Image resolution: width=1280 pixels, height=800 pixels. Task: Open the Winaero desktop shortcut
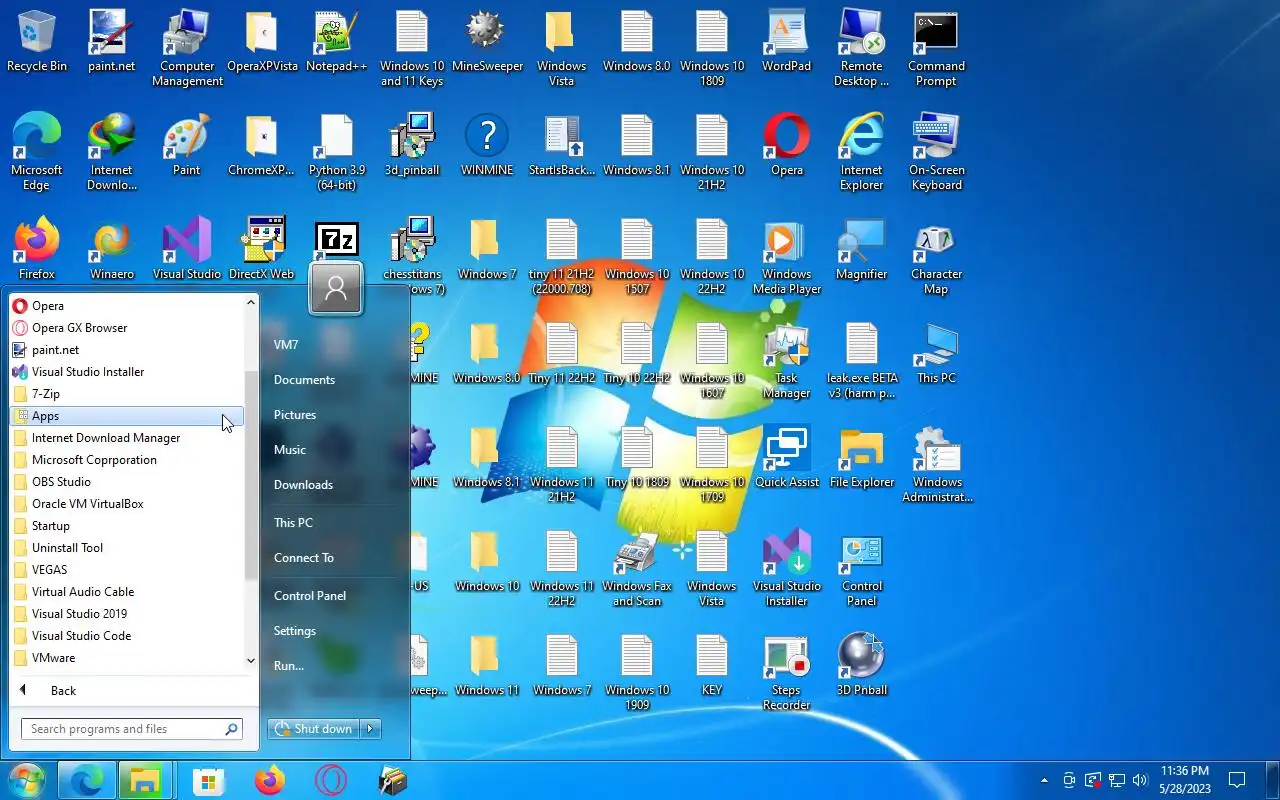tap(112, 249)
